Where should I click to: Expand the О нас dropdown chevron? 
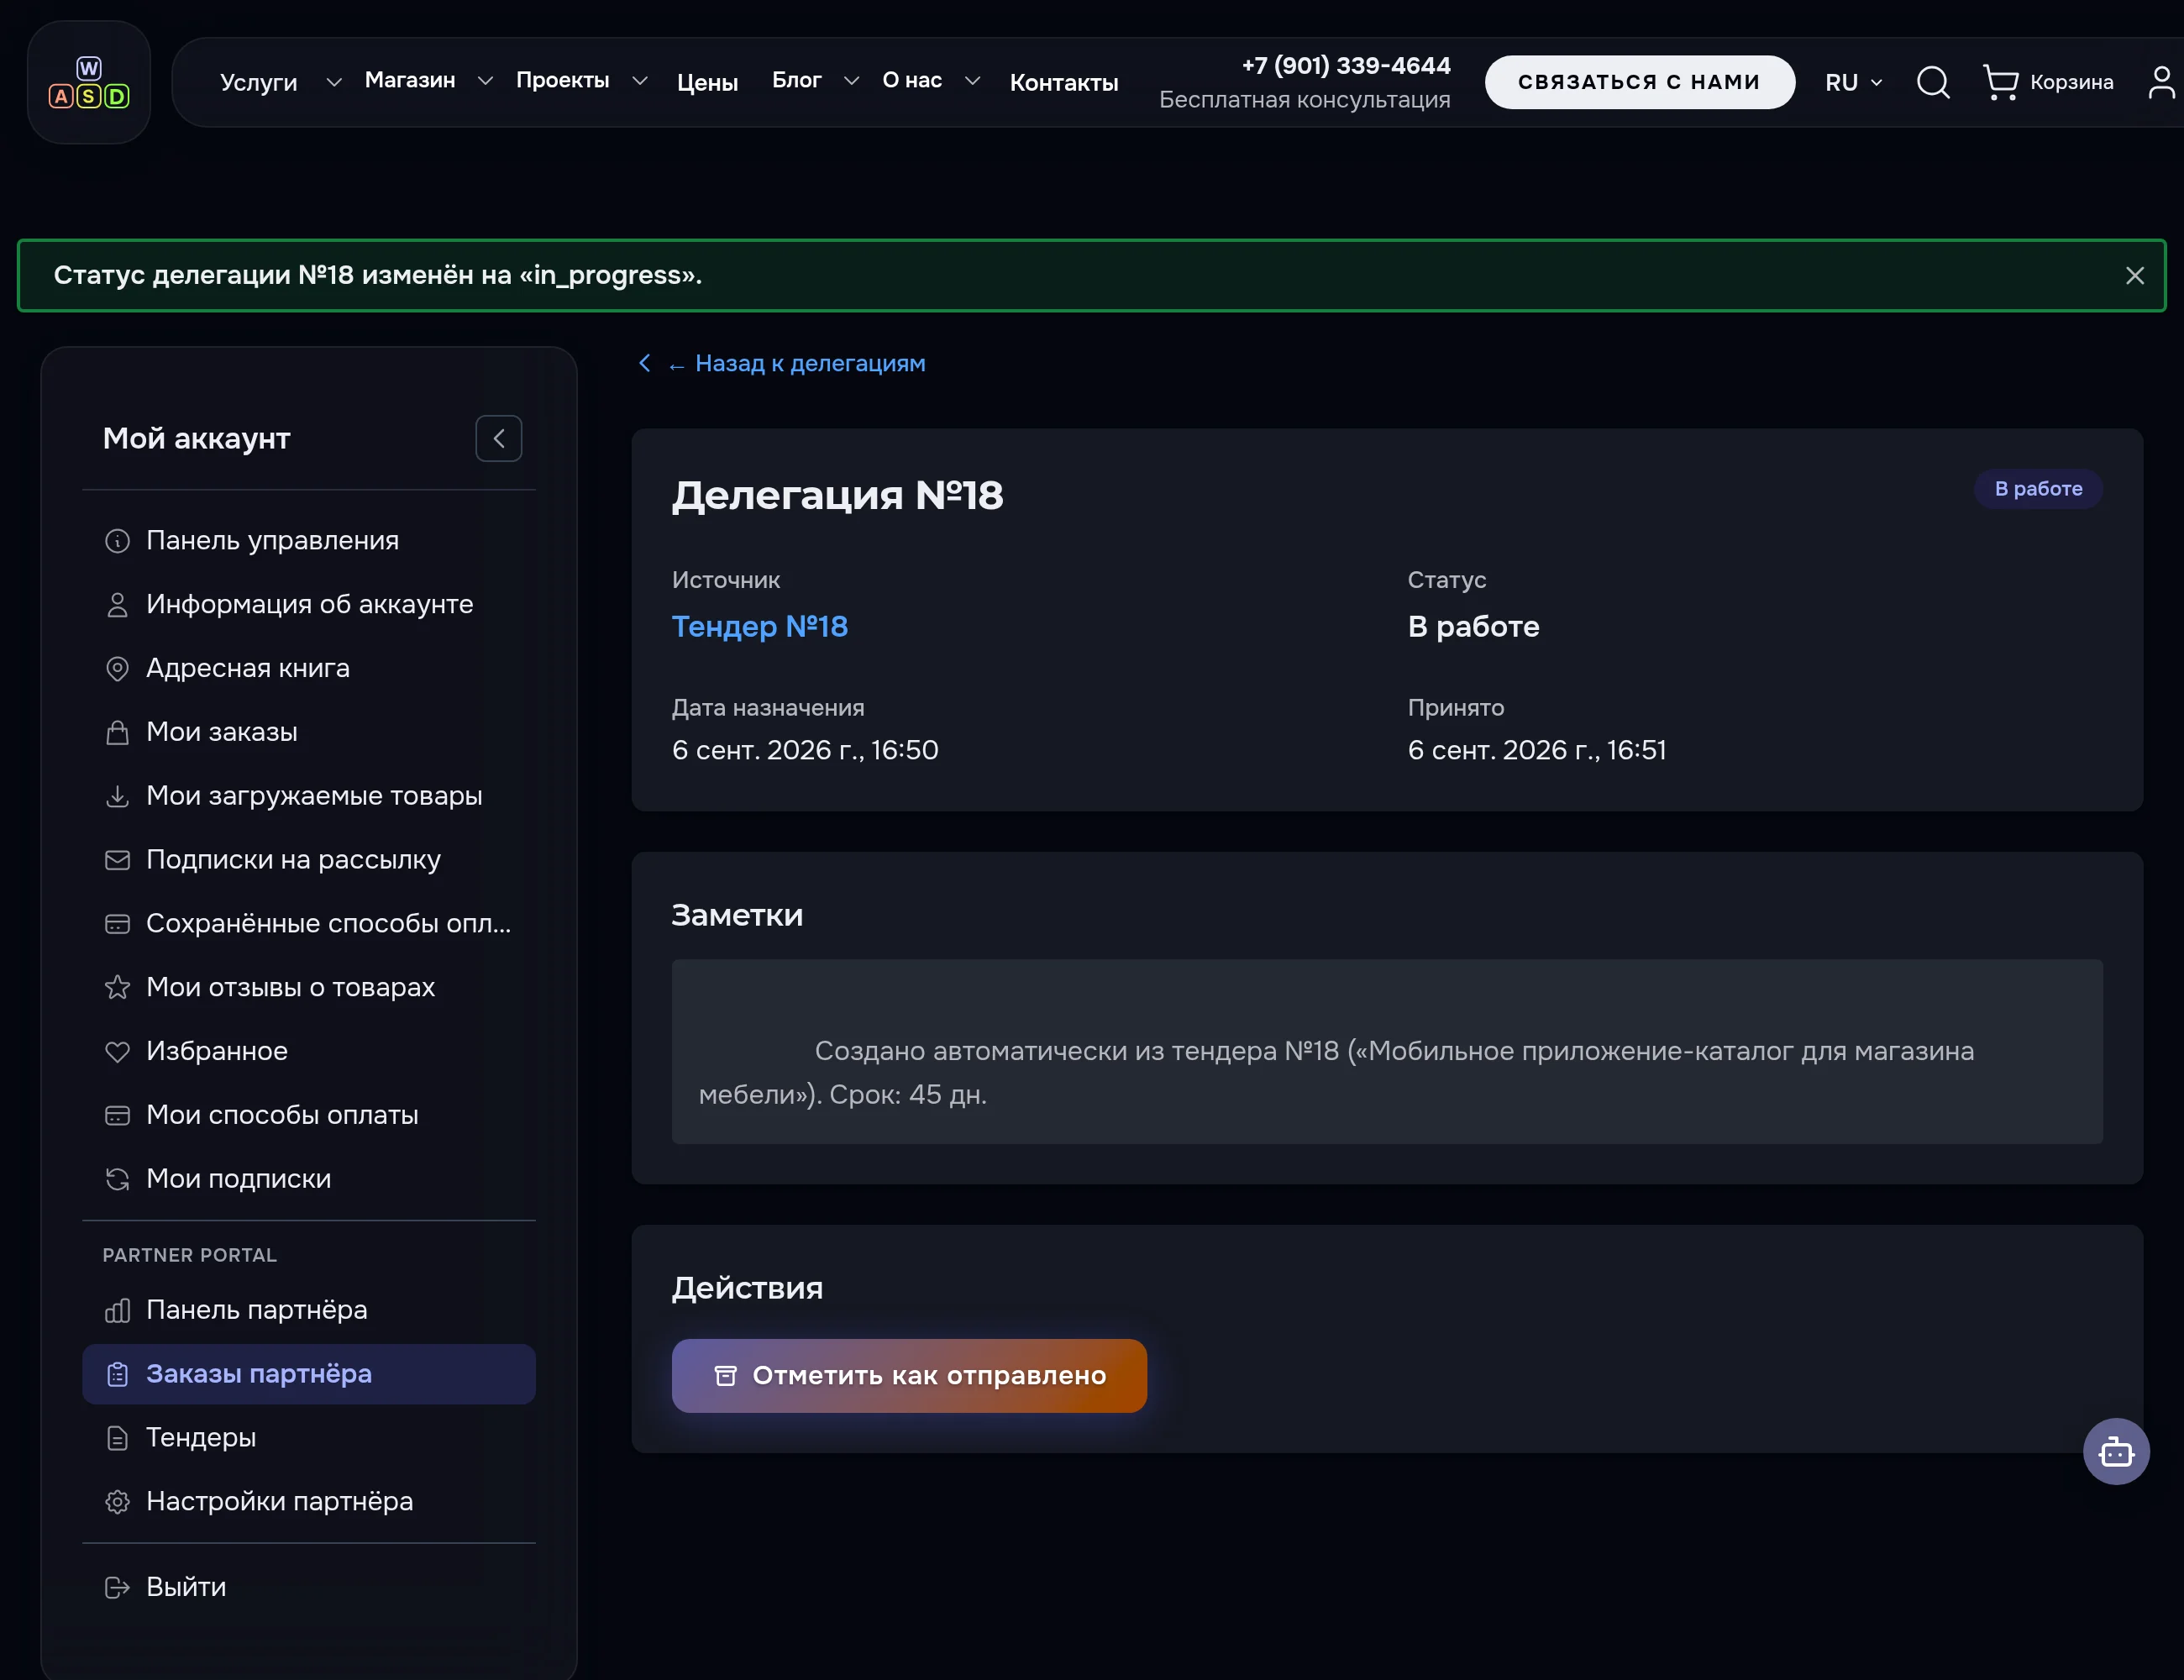coord(972,81)
